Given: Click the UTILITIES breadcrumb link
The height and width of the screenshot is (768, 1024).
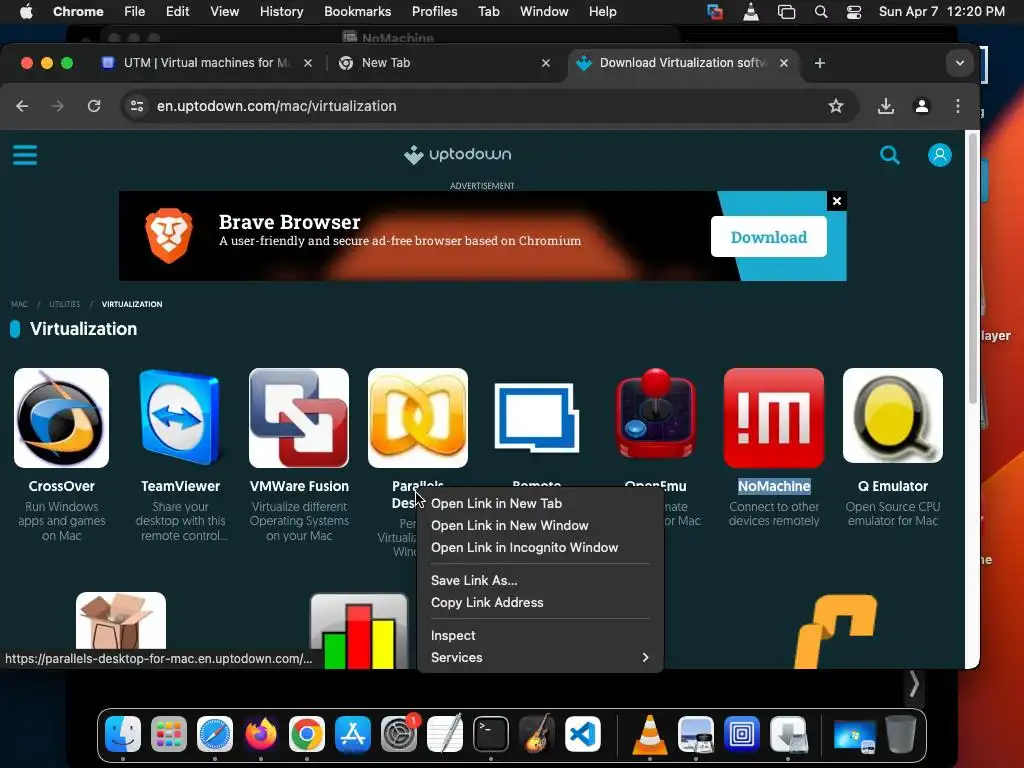Looking at the screenshot, I should point(65,304).
